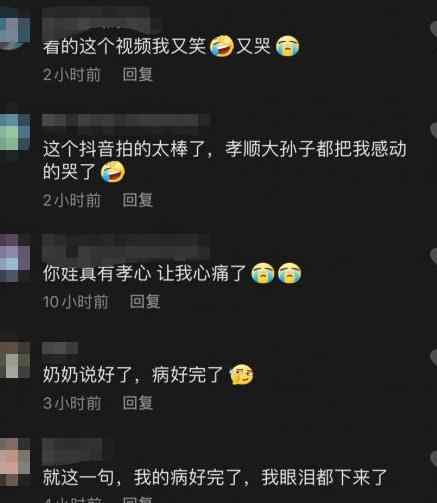Open the blue-teal avatar of the first commenter
437x503 pixels.
tap(14, 28)
